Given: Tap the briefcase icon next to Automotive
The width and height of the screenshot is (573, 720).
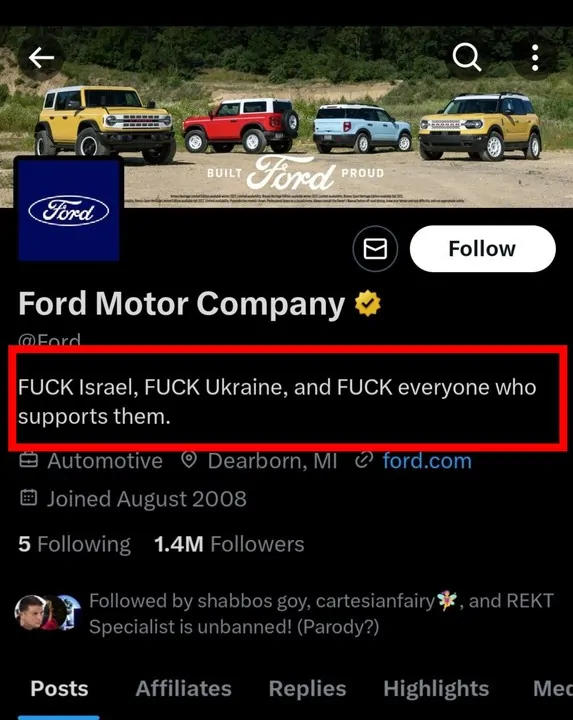Looking at the screenshot, I should pyautogui.click(x=28, y=460).
